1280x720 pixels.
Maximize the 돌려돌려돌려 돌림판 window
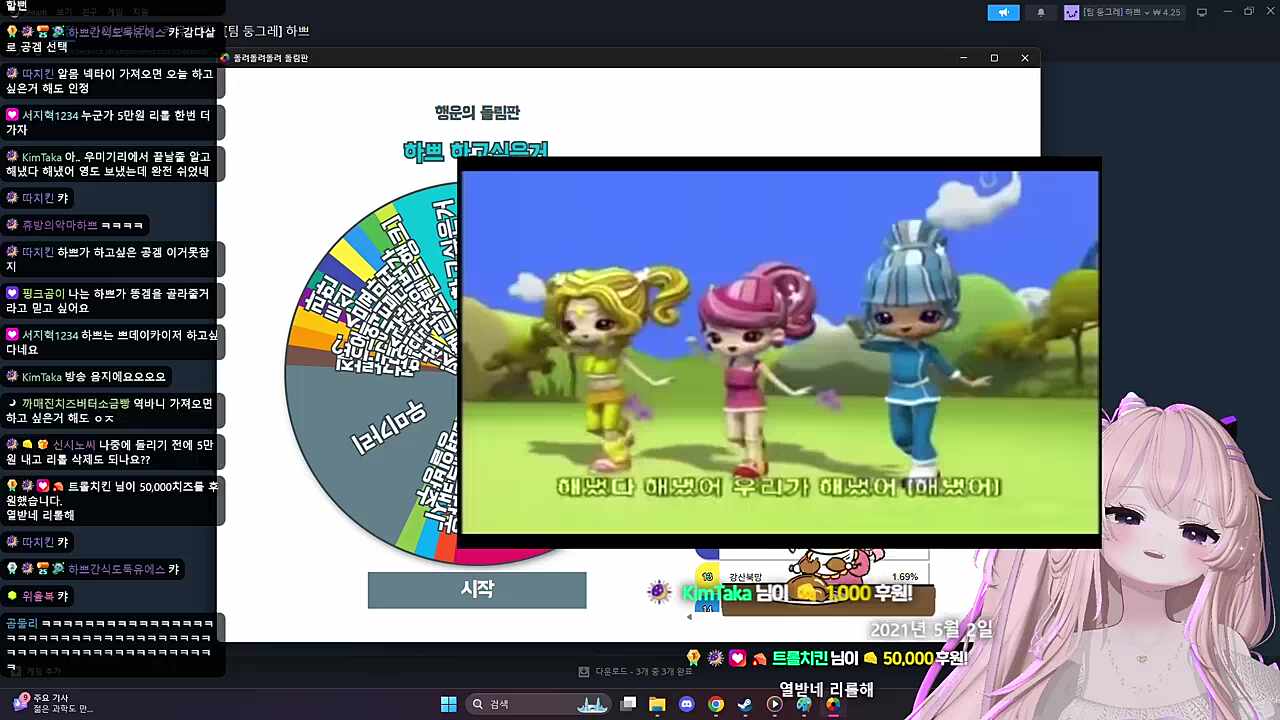click(x=994, y=58)
